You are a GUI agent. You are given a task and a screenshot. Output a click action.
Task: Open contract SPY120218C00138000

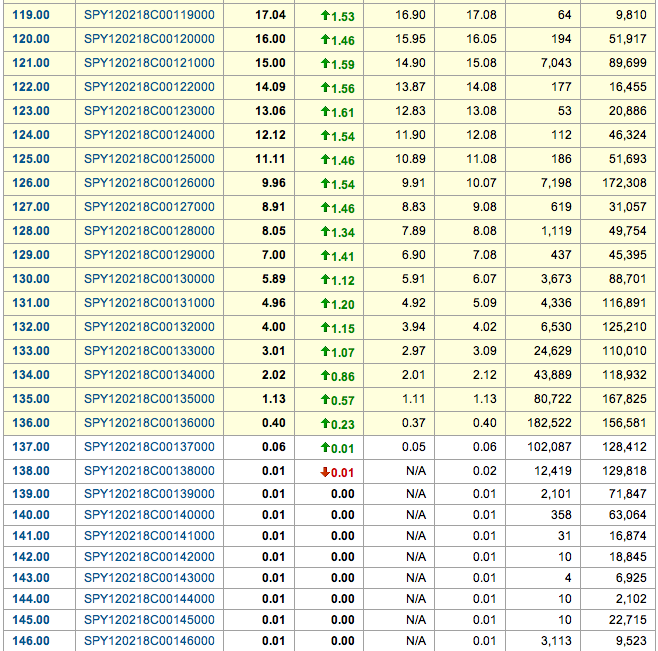pos(149,471)
